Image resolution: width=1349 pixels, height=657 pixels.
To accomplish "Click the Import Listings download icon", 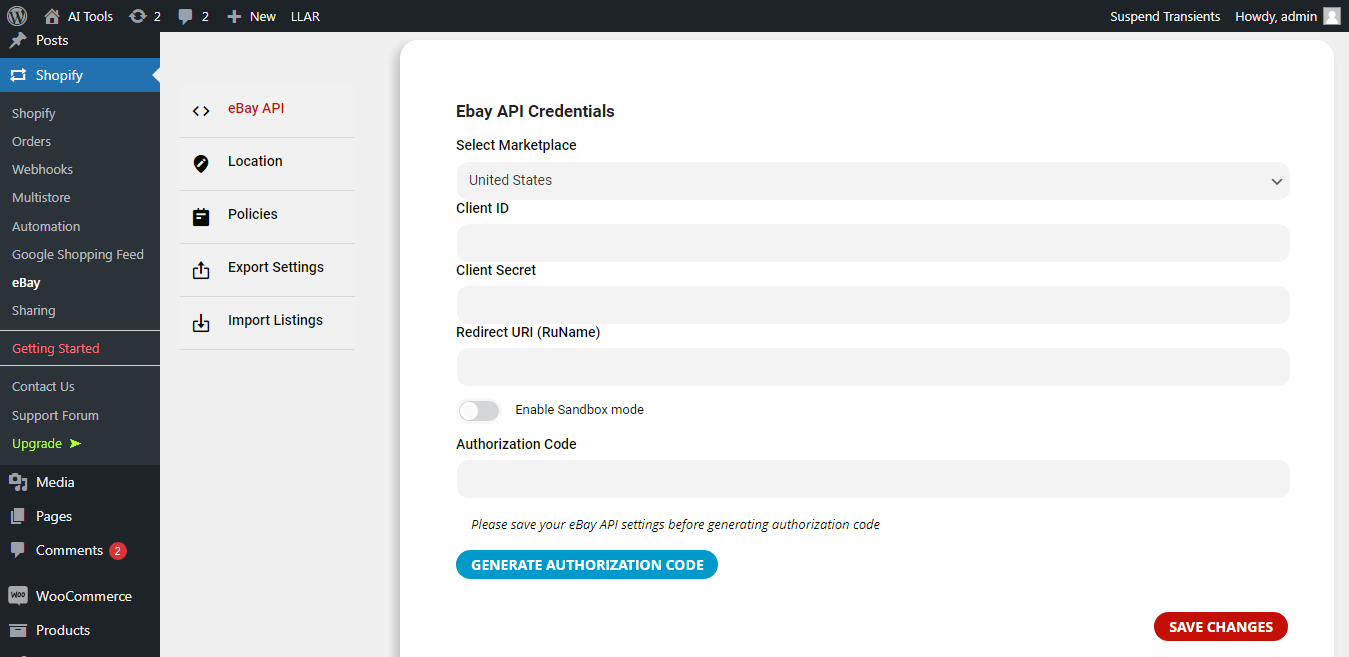I will [201, 323].
